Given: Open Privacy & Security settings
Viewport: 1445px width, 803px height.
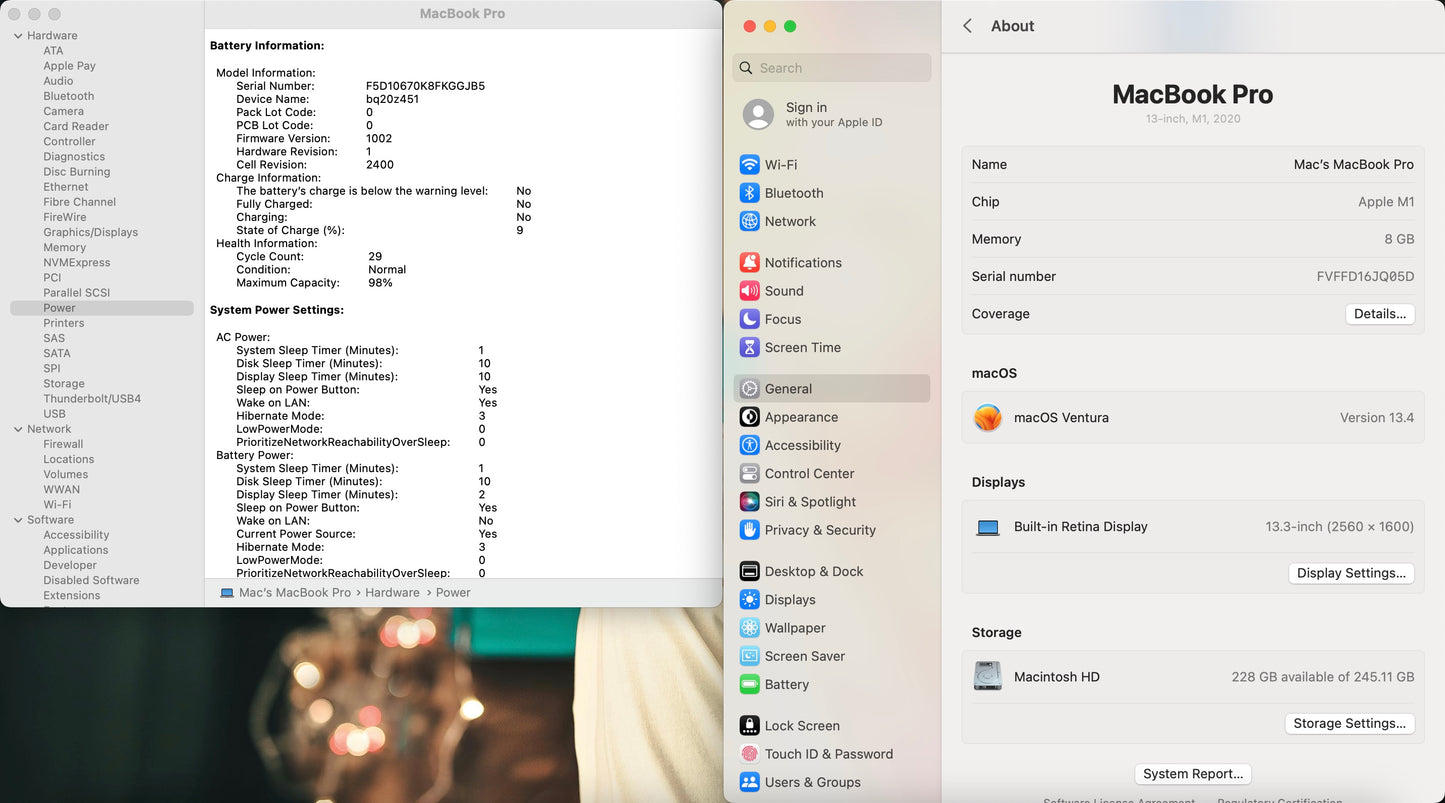Looking at the screenshot, I should coord(819,530).
